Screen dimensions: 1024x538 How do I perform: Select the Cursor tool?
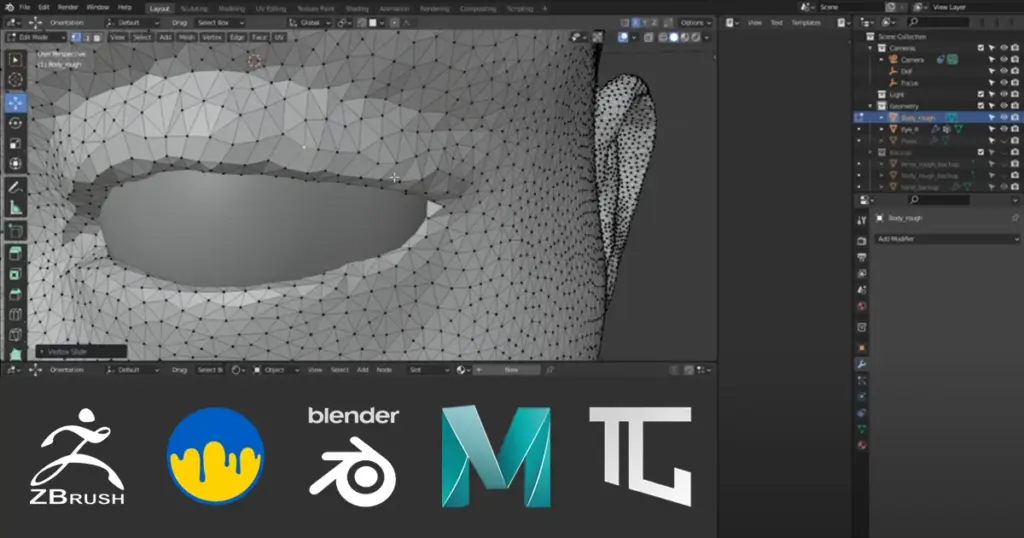[16, 80]
